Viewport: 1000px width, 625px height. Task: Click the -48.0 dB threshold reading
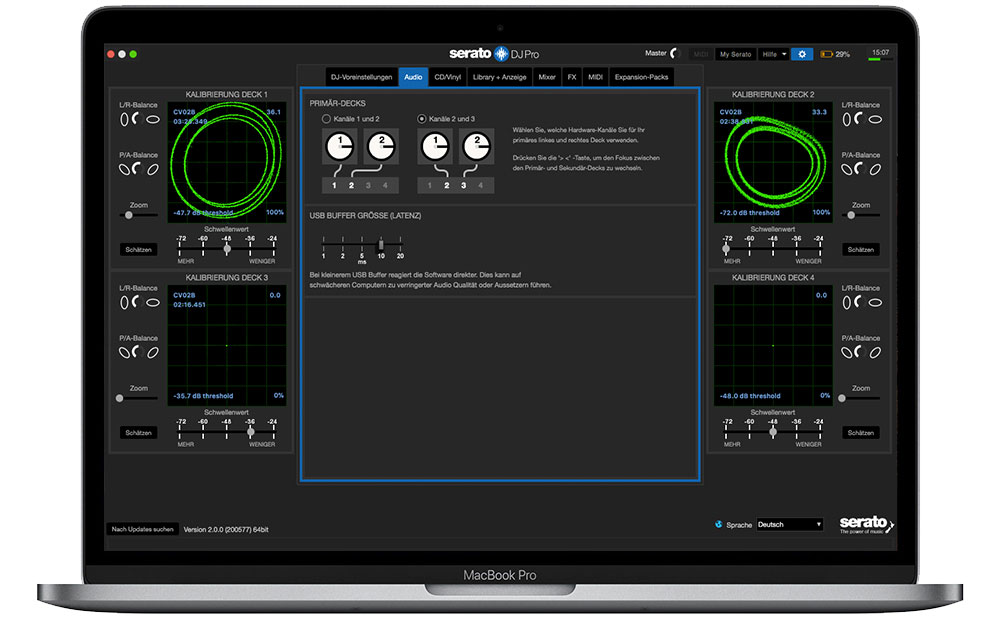[x=749, y=396]
